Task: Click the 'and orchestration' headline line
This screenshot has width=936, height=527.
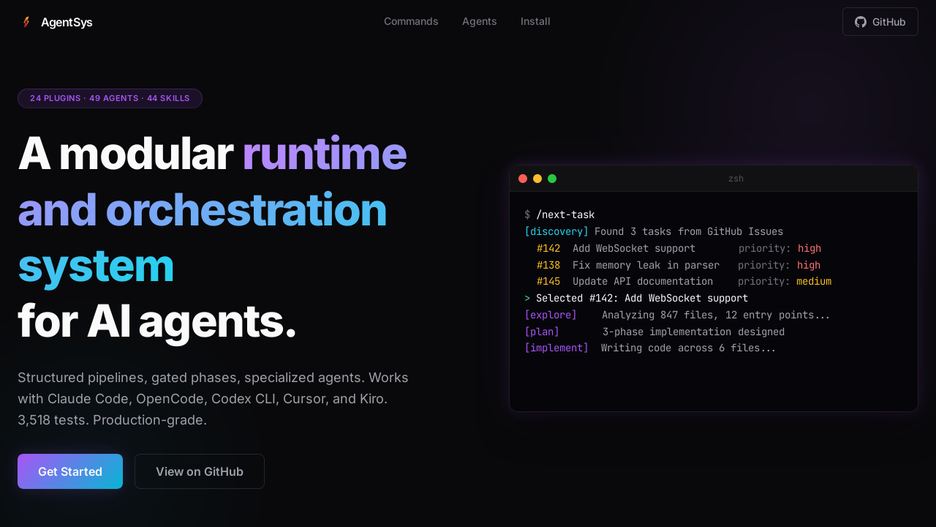Action: pos(202,210)
